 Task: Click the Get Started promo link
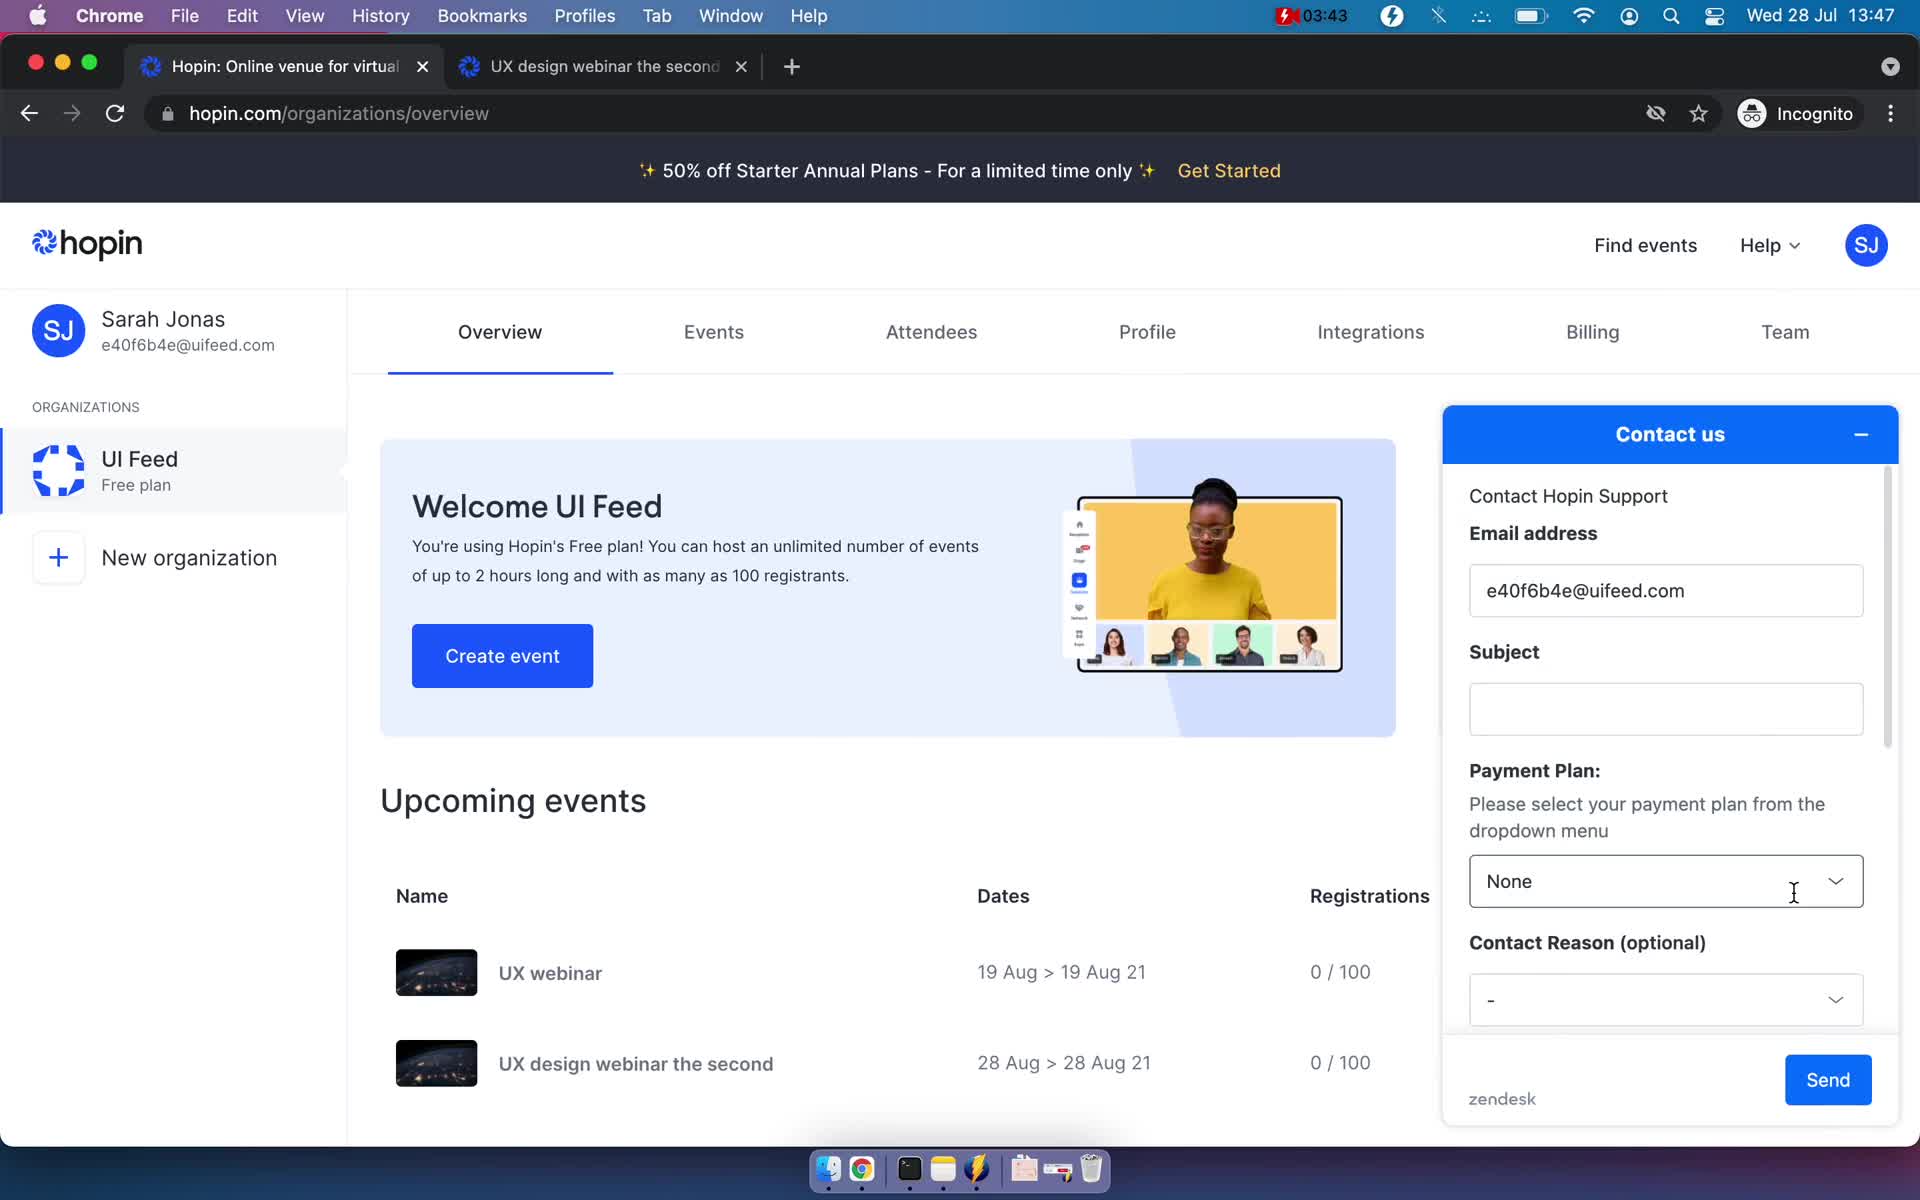pos(1228,171)
